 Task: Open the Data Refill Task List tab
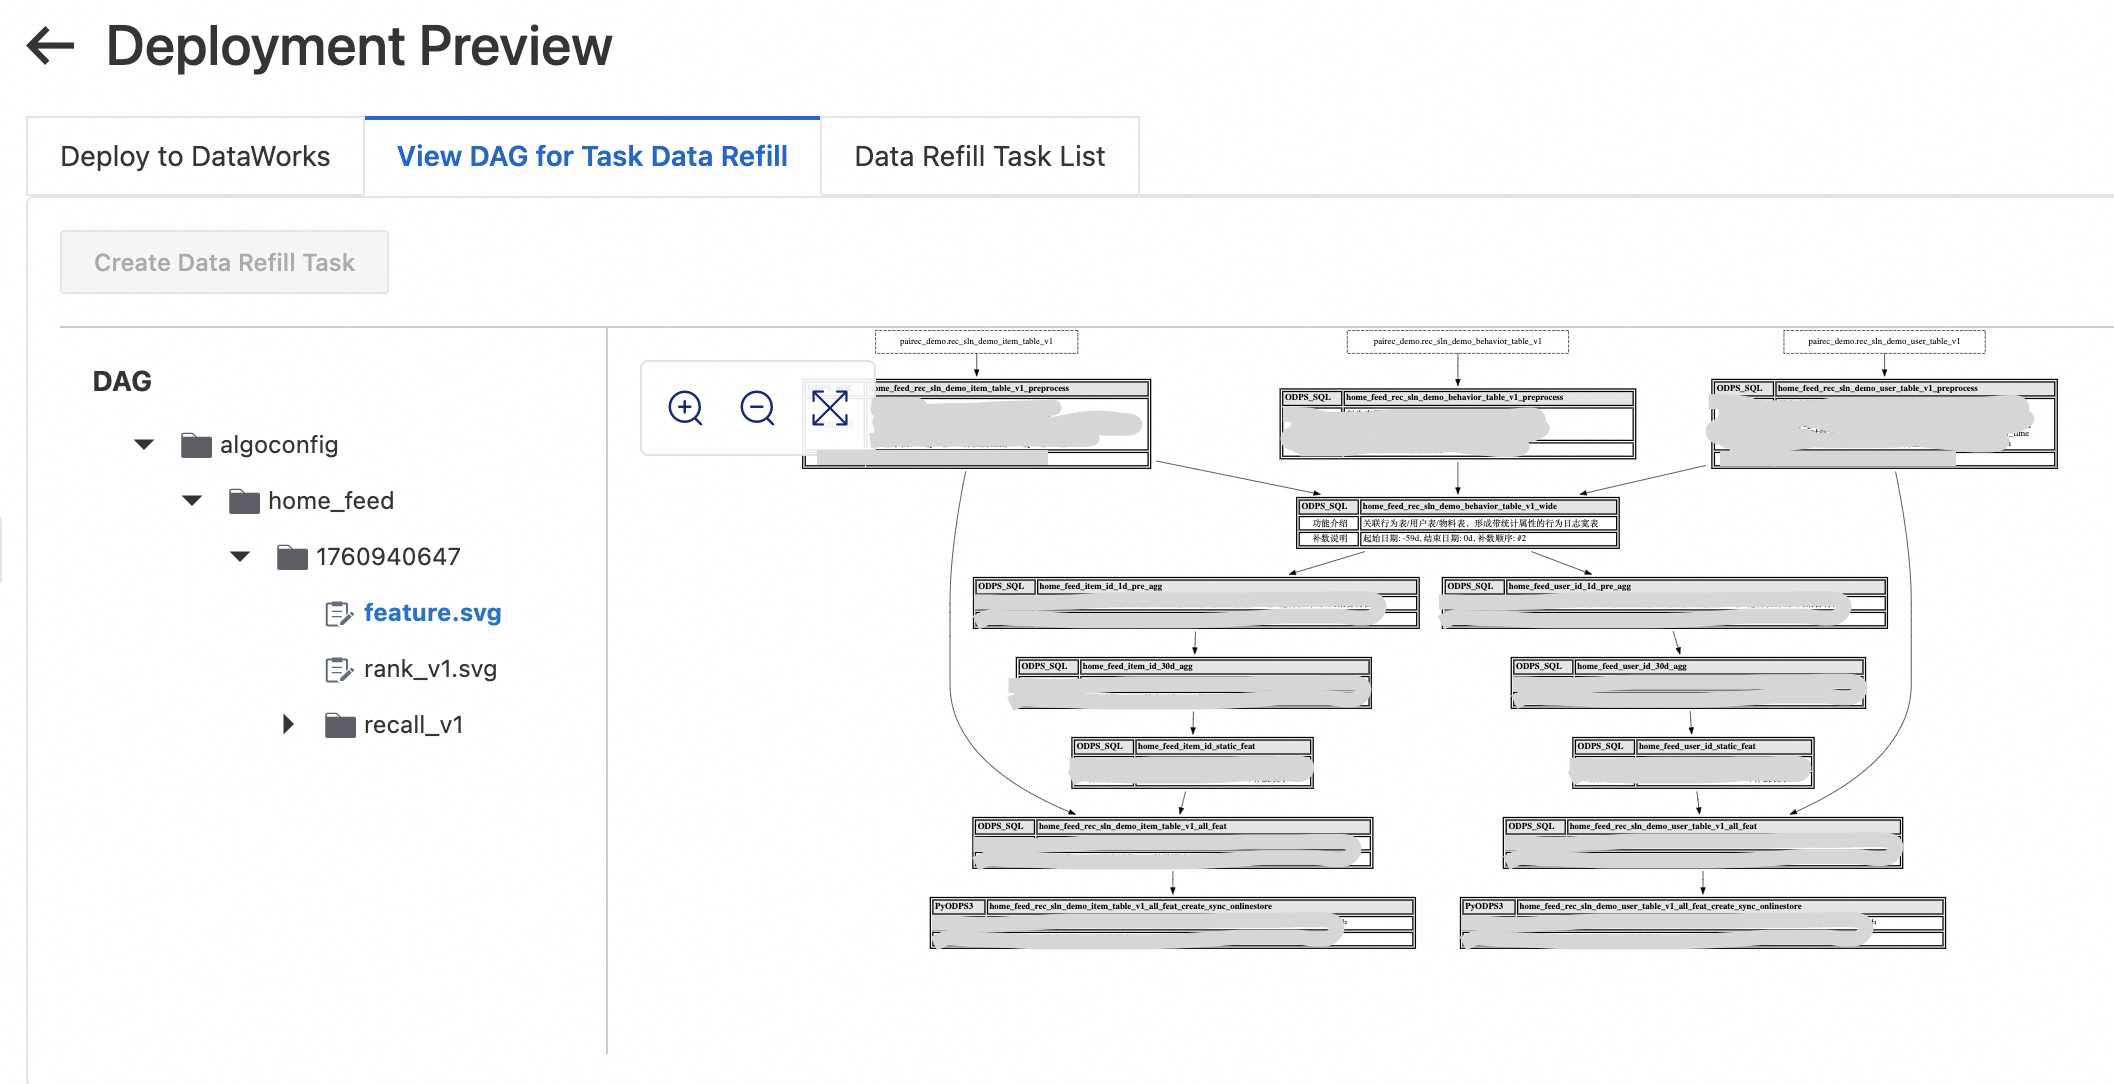point(979,157)
